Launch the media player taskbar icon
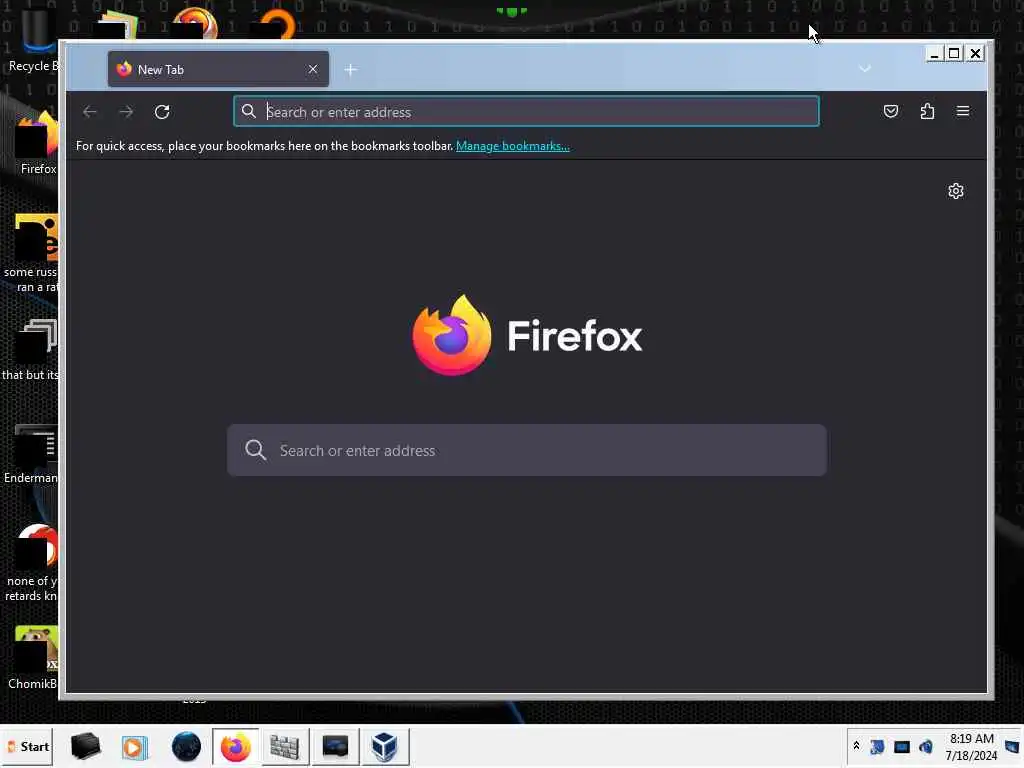1024x768 pixels. pos(135,746)
